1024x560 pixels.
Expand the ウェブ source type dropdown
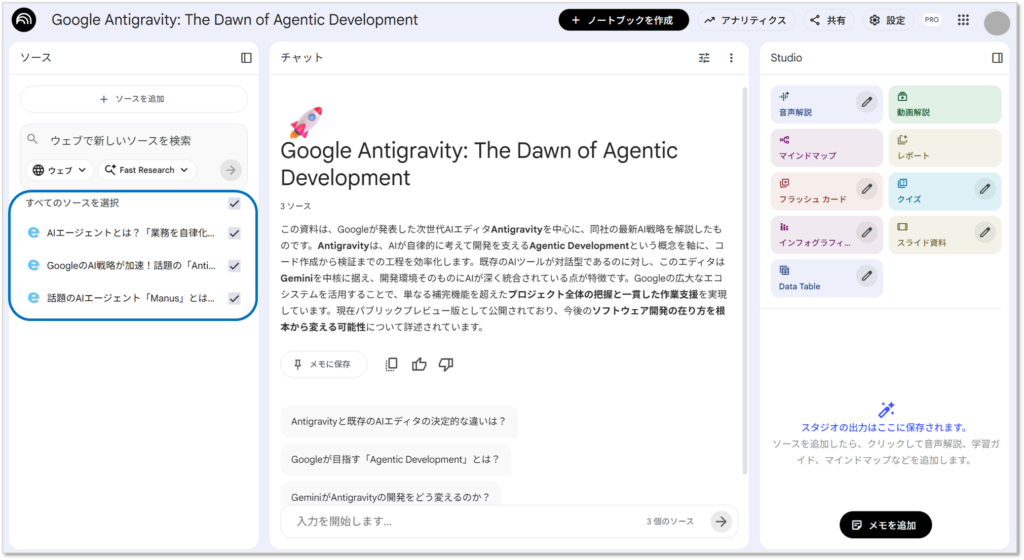[60, 170]
